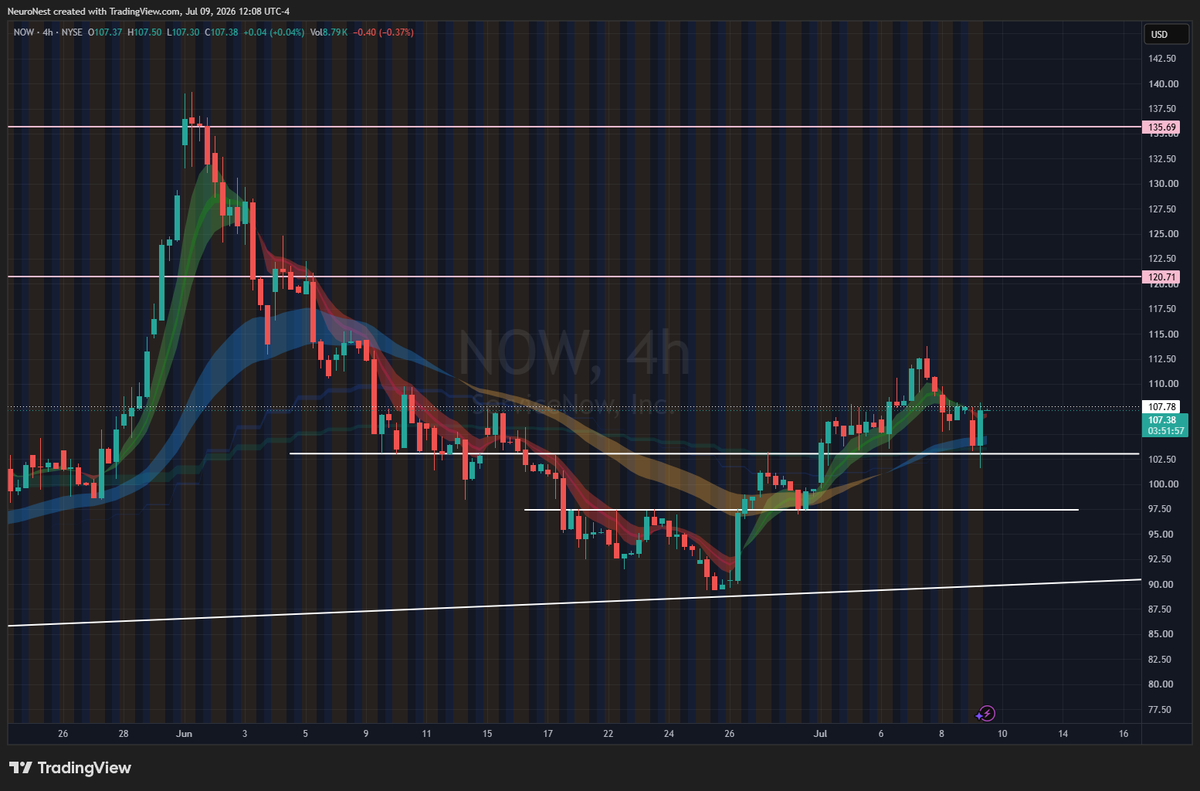This screenshot has width=1200, height=791.
Task: Click the 115.00 price axis label
Action: pos(1160,334)
